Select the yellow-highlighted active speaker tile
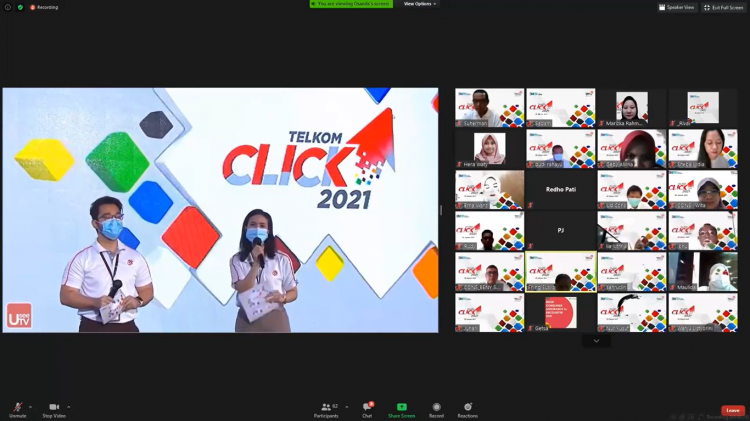 pos(561,272)
